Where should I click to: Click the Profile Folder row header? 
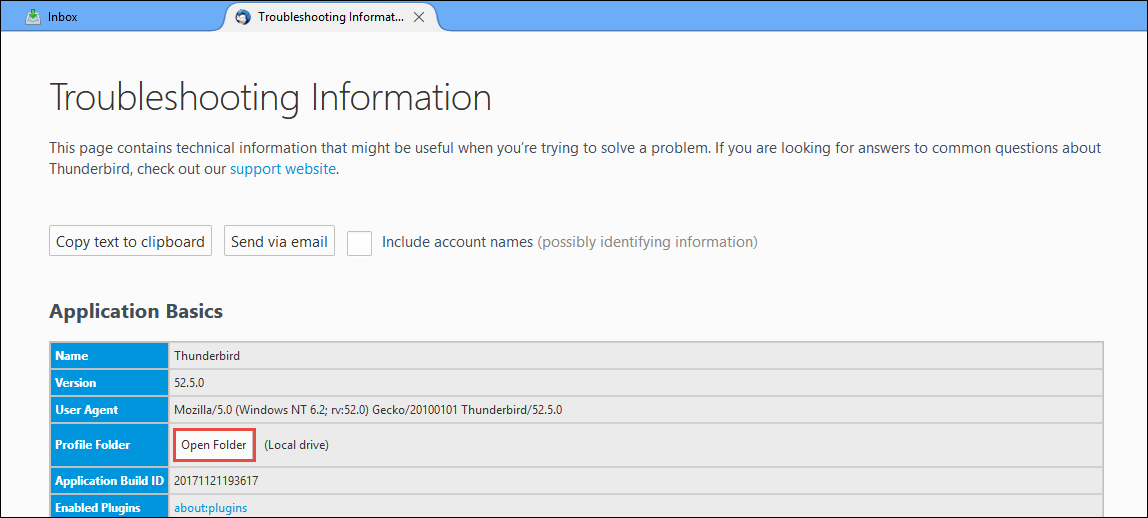pyautogui.click(x=109, y=445)
